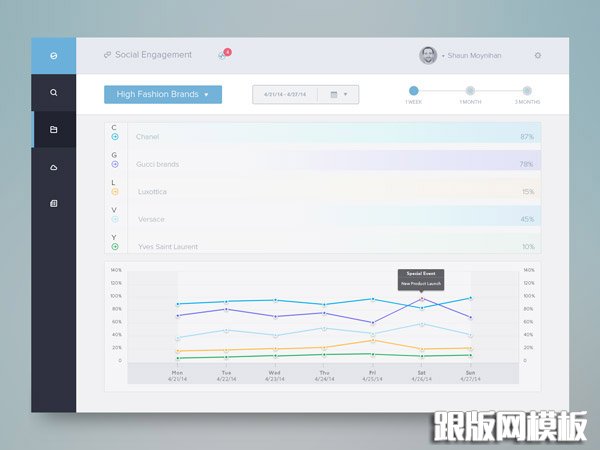Select the folder icon in the sidebar

click(x=54, y=129)
